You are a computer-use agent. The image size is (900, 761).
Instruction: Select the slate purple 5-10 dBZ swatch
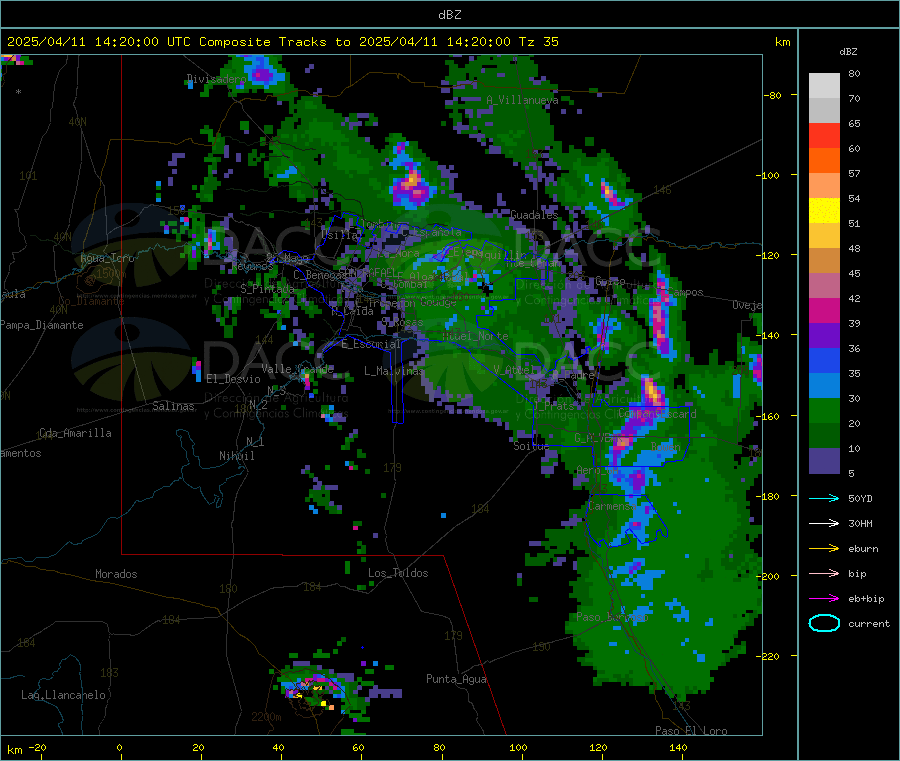coord(824,460)
